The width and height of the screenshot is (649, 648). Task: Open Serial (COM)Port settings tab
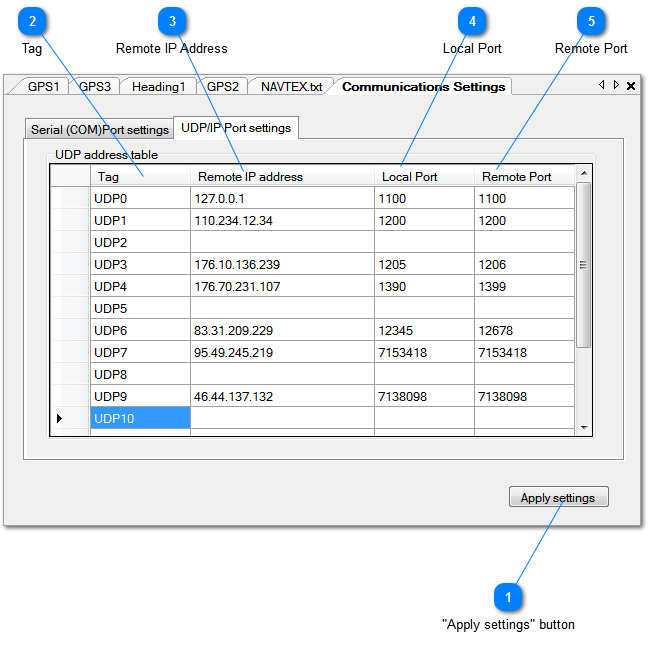point(100,130)
